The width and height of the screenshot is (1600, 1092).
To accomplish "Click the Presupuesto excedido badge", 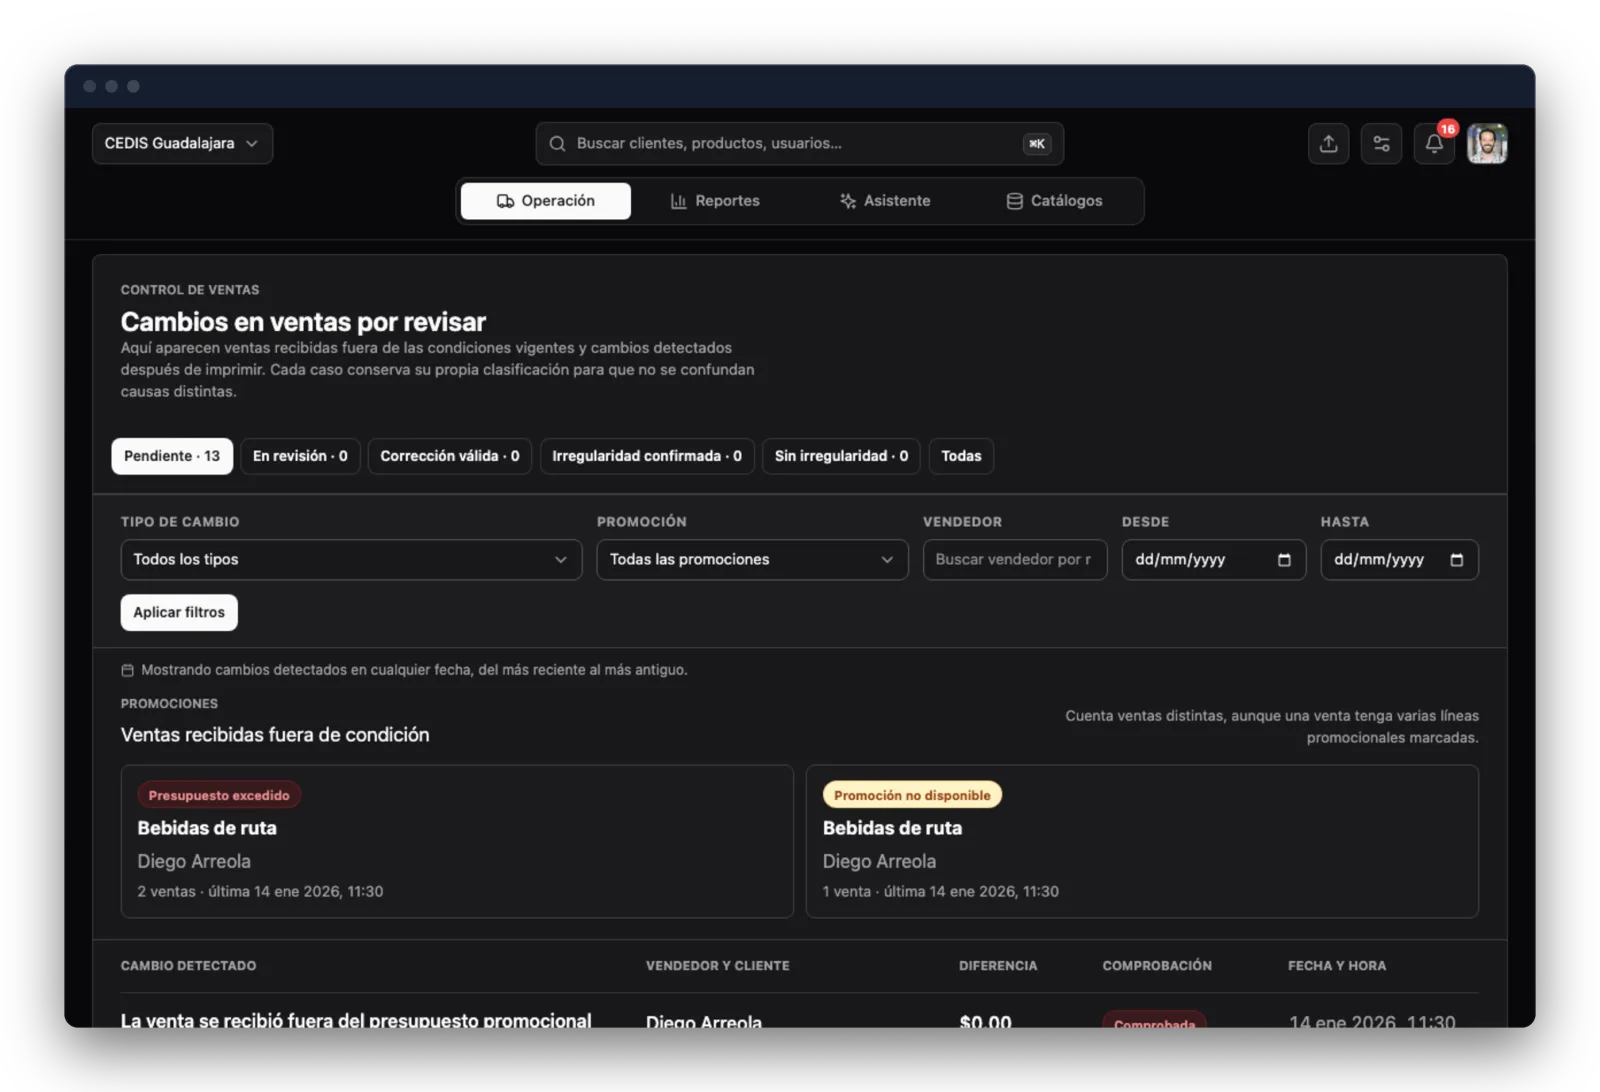I will click(219, 795).
